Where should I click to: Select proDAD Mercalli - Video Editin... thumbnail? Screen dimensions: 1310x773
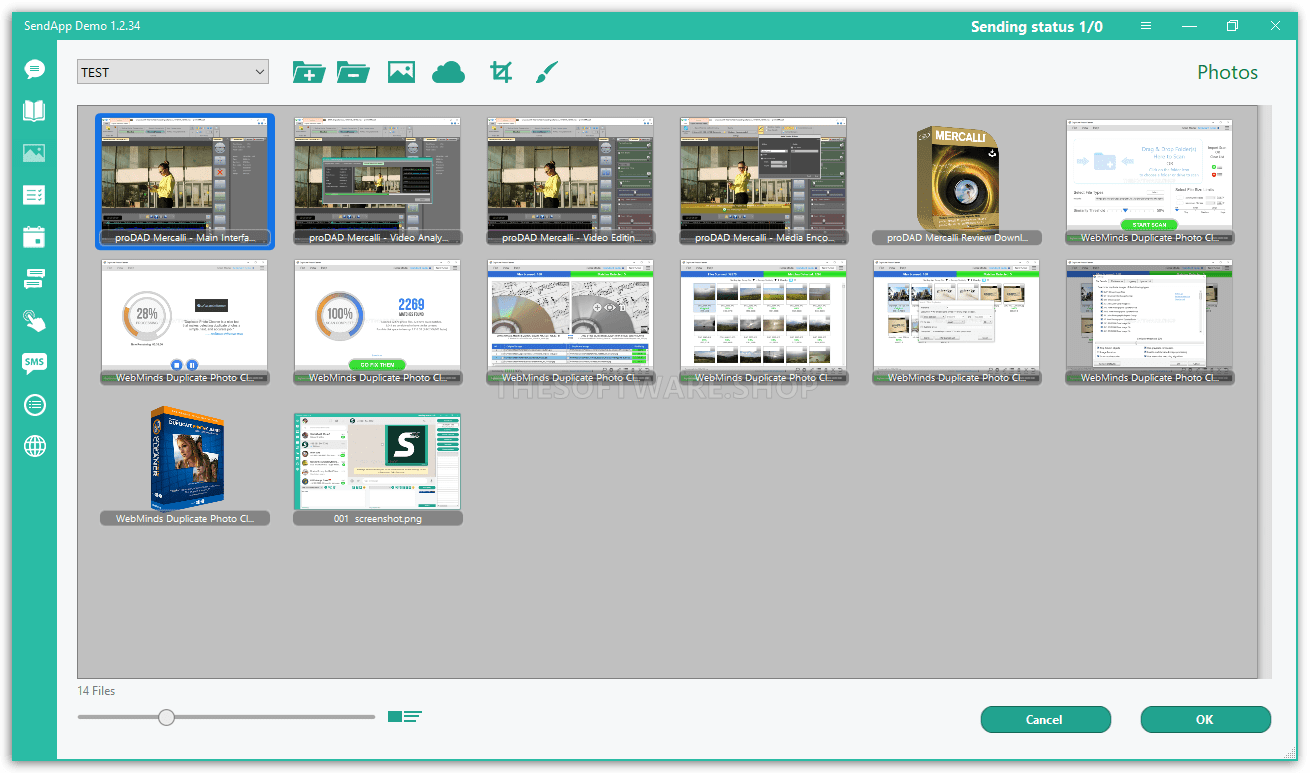pyautogui.click(x=571, y=182)
